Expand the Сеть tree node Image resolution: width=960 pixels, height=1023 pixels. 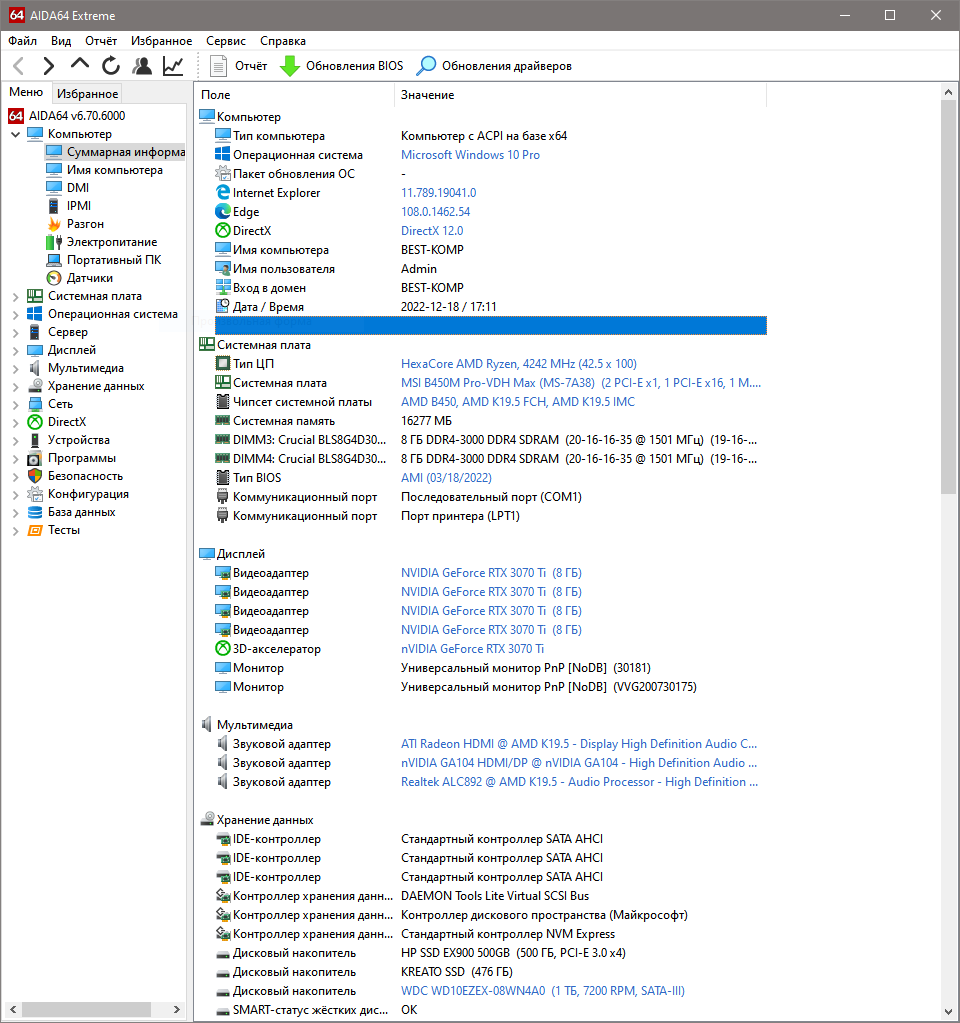click(16, 405)
